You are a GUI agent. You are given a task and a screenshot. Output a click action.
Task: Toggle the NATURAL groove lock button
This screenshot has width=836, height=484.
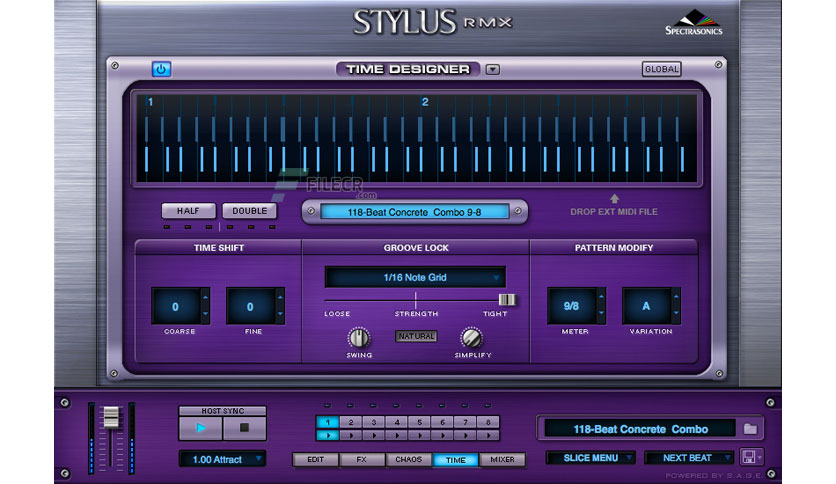point(416,336)
